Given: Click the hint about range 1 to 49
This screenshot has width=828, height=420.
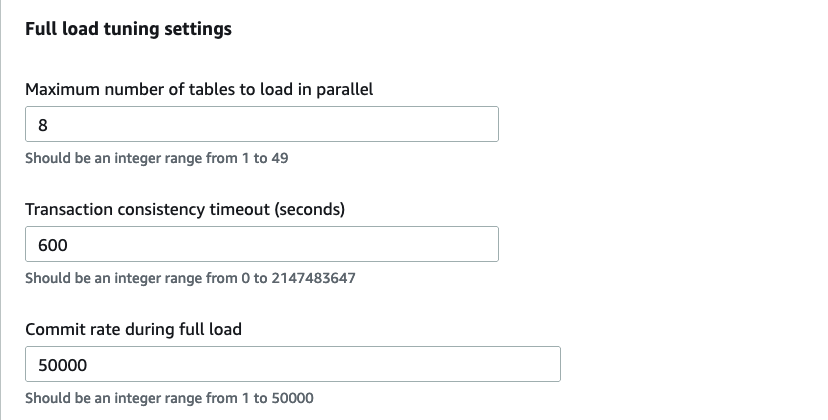Looking at the screenshot, I should pos(157,158).
